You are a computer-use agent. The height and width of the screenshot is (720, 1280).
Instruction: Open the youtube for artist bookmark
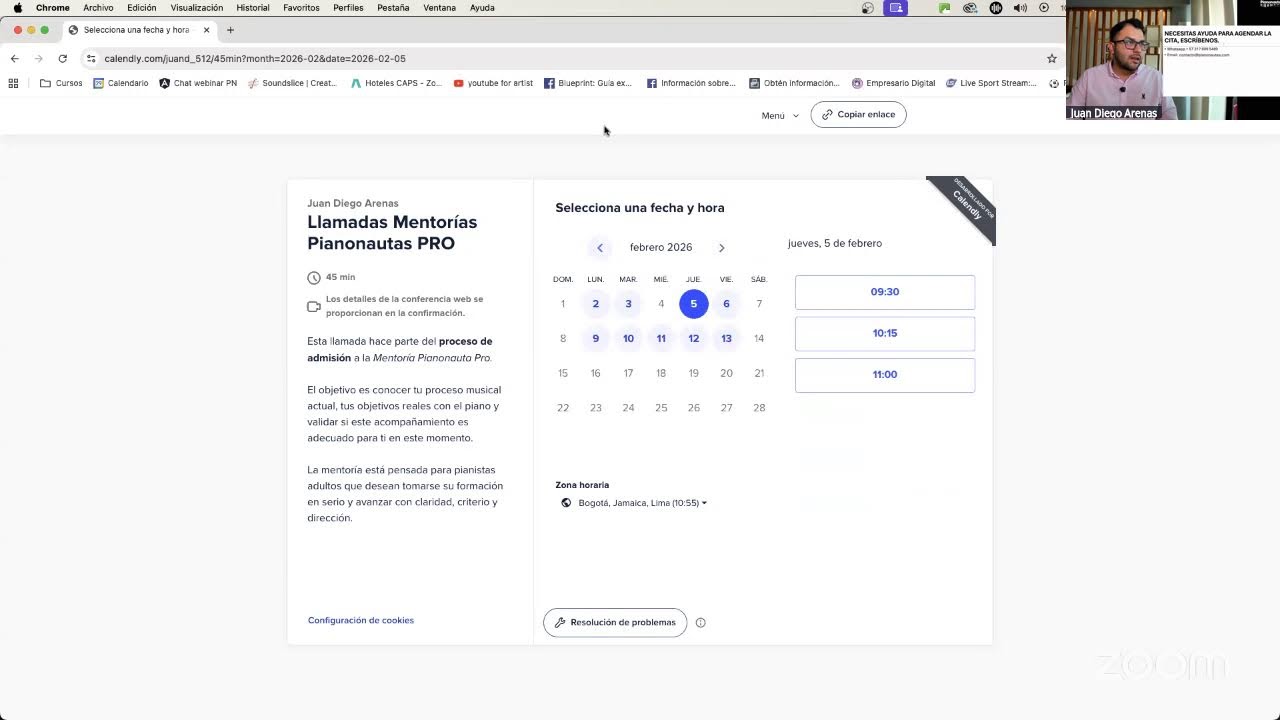point(493,83)
